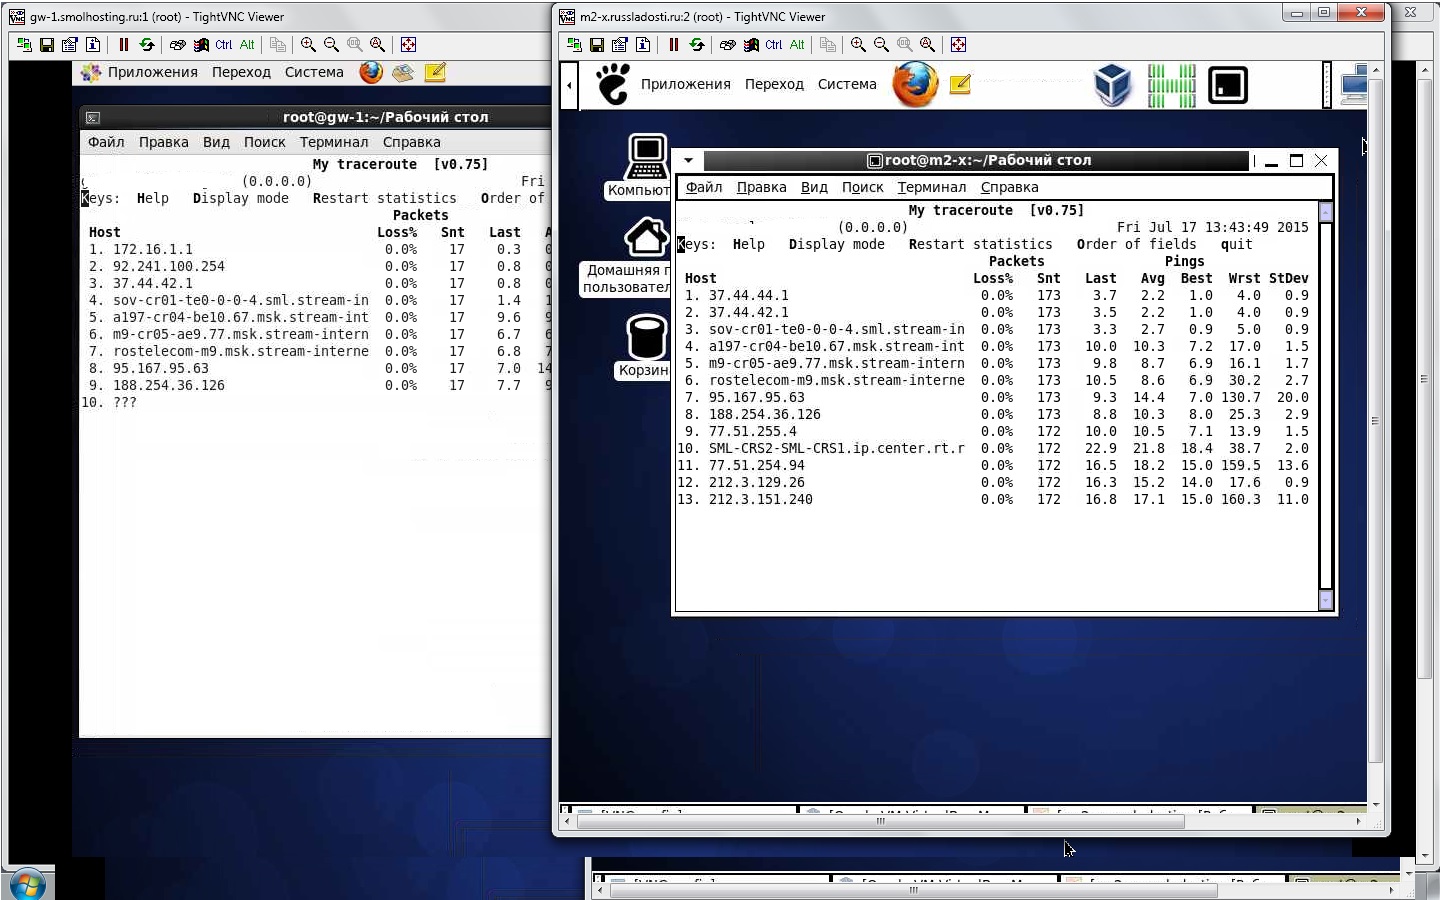Screen dimensions: 1440x900
Task: Open the Приложения menu on gw-1 desktop
Action: coord(153,72)
